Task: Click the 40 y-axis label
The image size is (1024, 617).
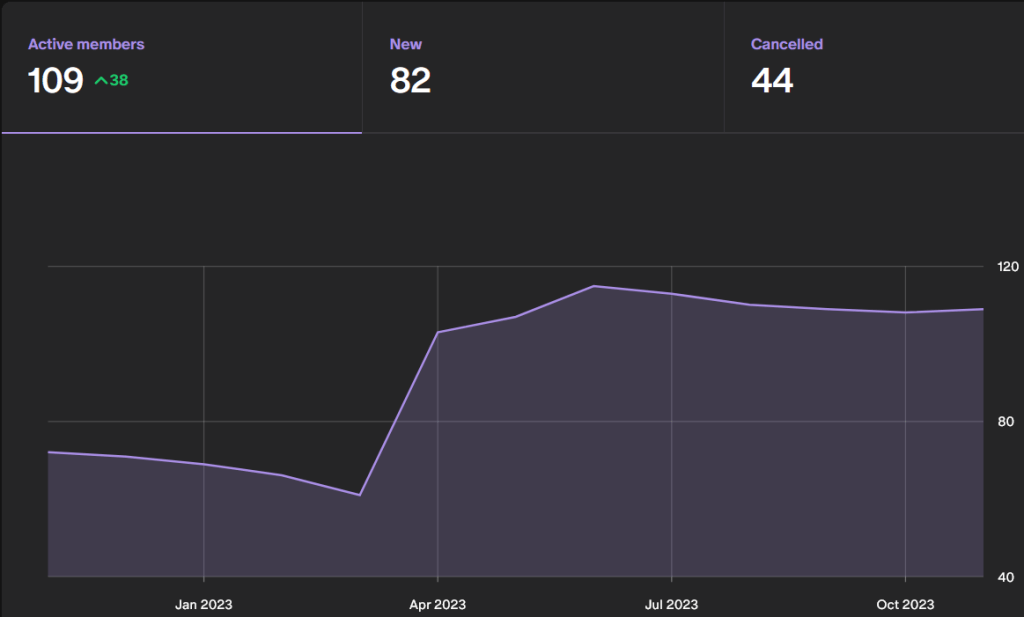Action: [x=1006, y=577]
